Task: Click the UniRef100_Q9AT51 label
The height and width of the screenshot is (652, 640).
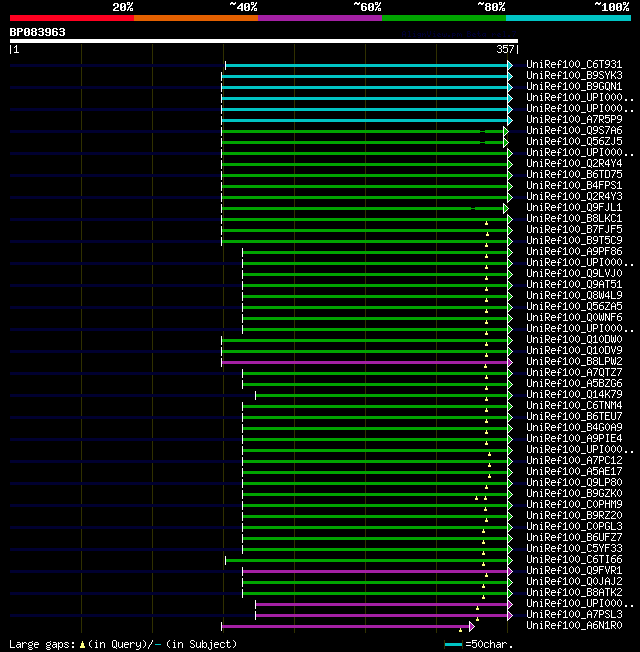Action: point(574,284)
